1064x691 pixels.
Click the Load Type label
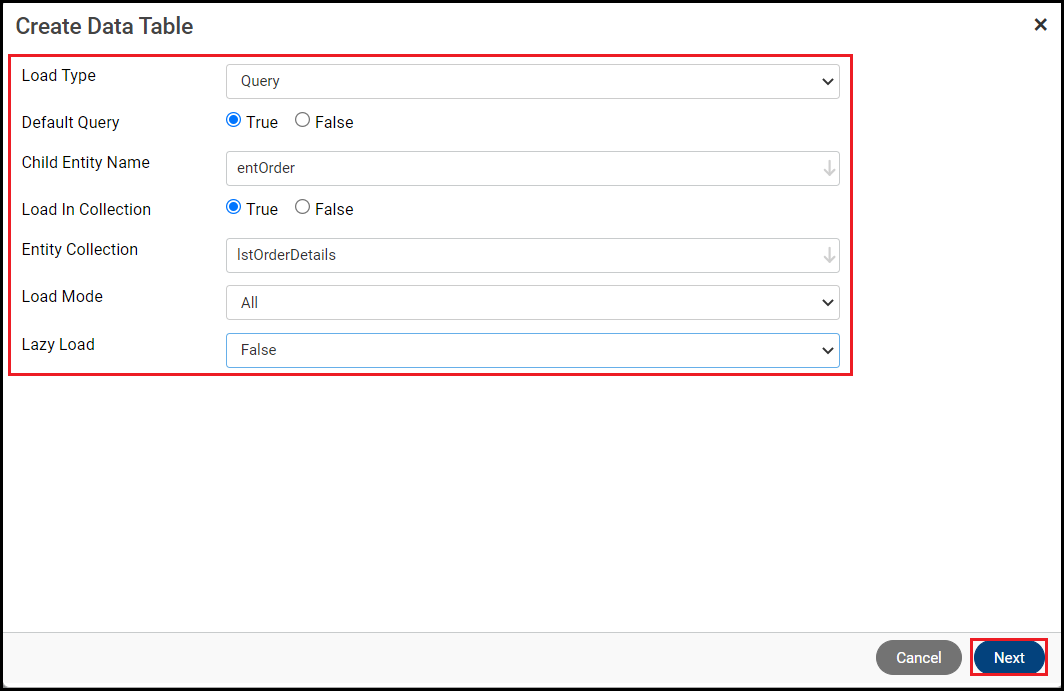click(x=59, y=76)
